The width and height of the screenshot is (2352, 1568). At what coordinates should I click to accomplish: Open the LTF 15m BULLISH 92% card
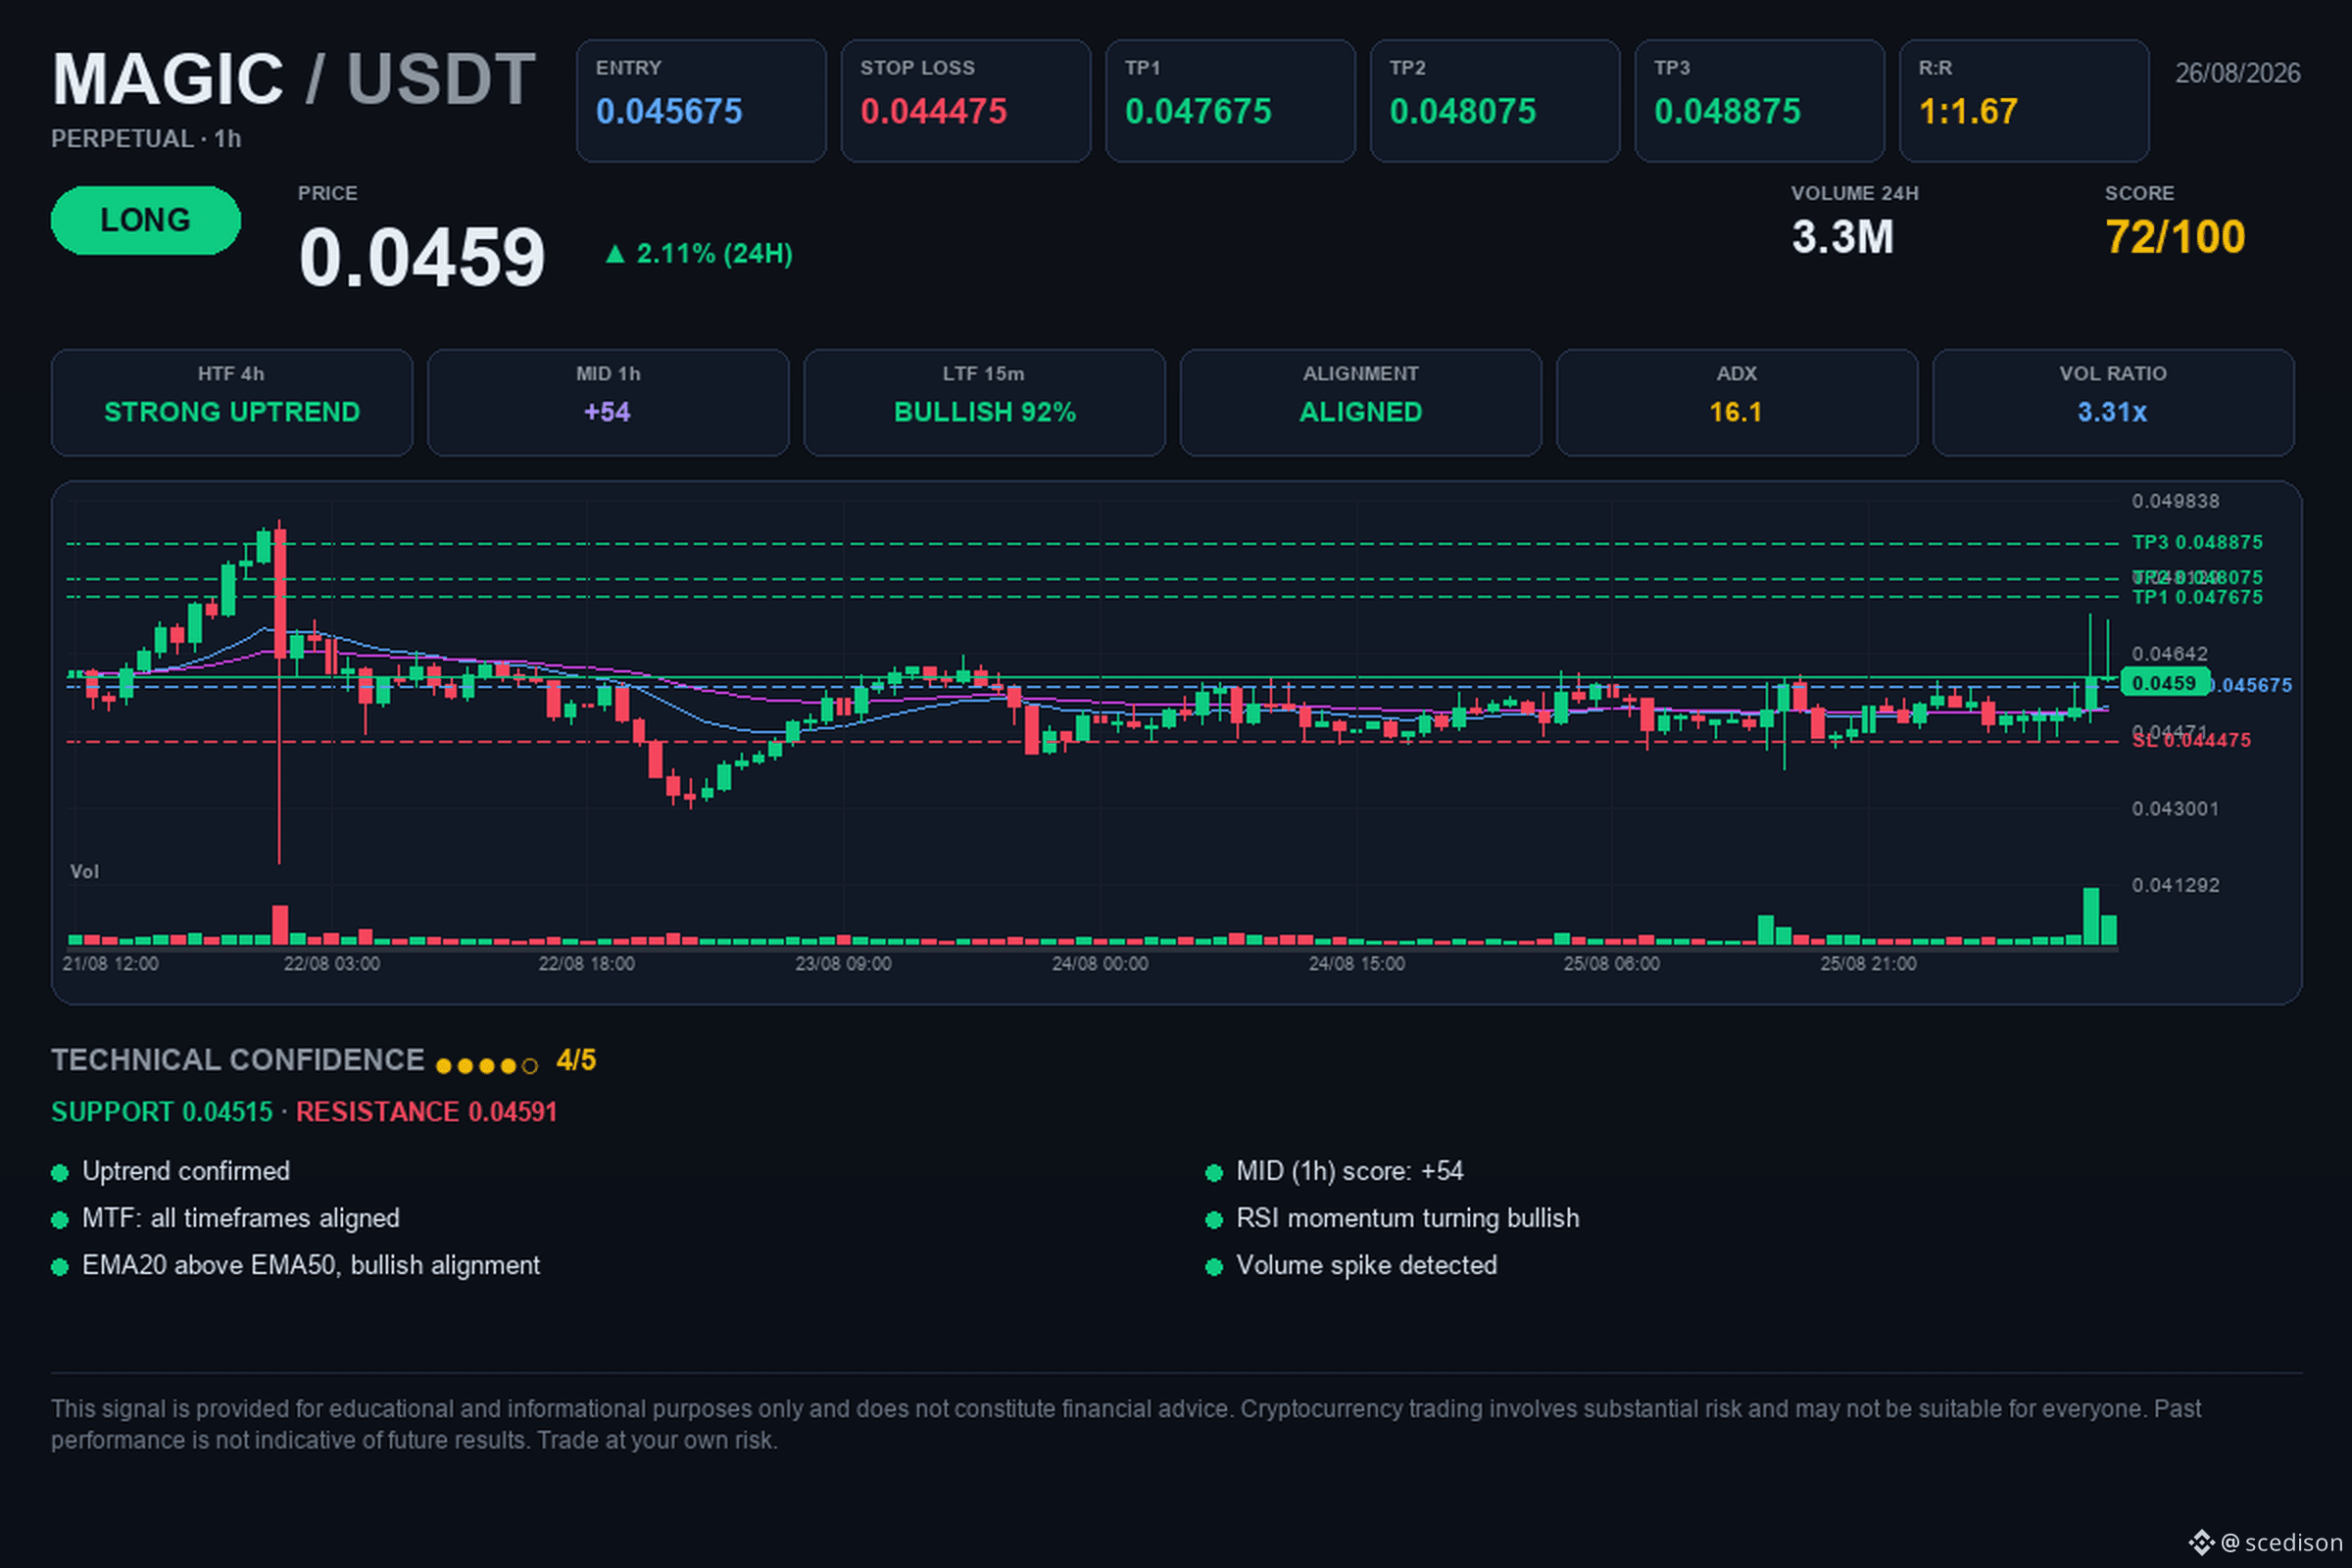985,403
